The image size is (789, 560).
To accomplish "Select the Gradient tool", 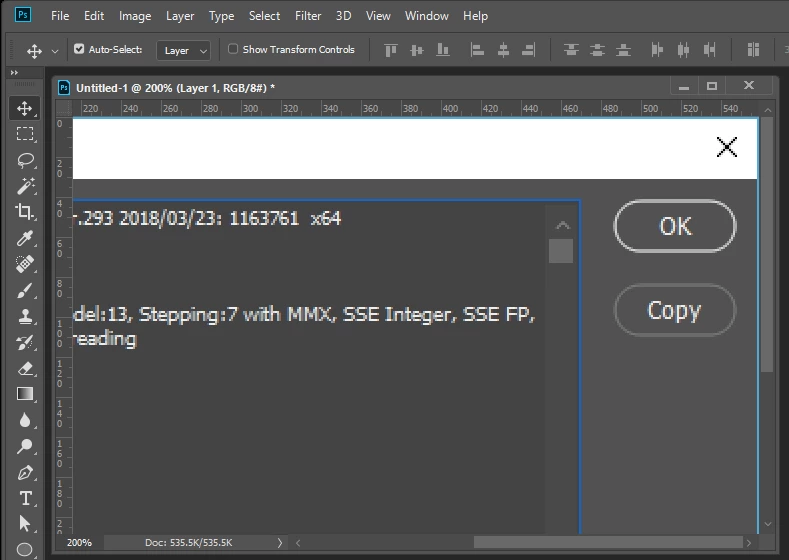I will (x=25, y=394).
